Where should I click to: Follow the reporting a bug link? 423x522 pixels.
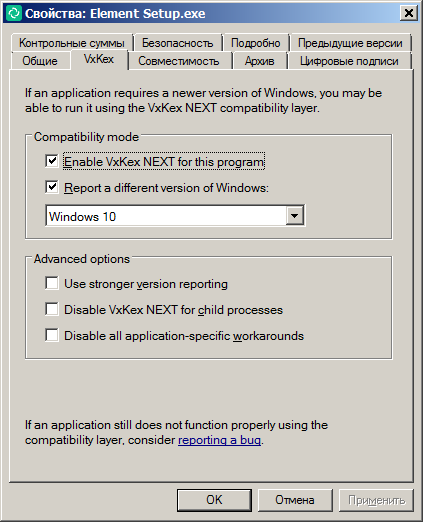coord(219,440)
